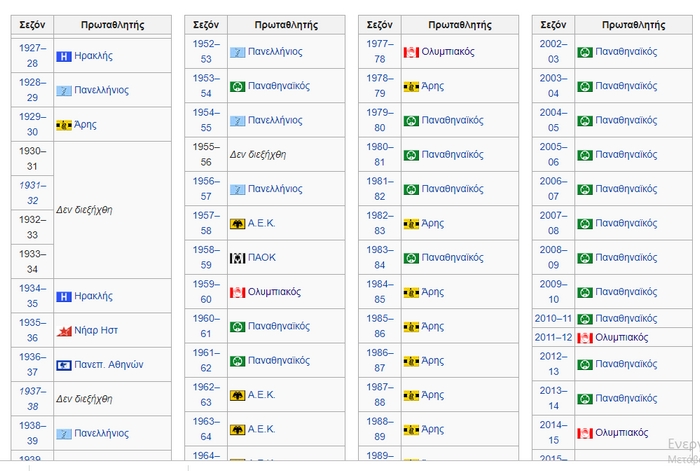Open the 1931–32 season link
This screenshot has height=471, width=700.
[32, 193]
